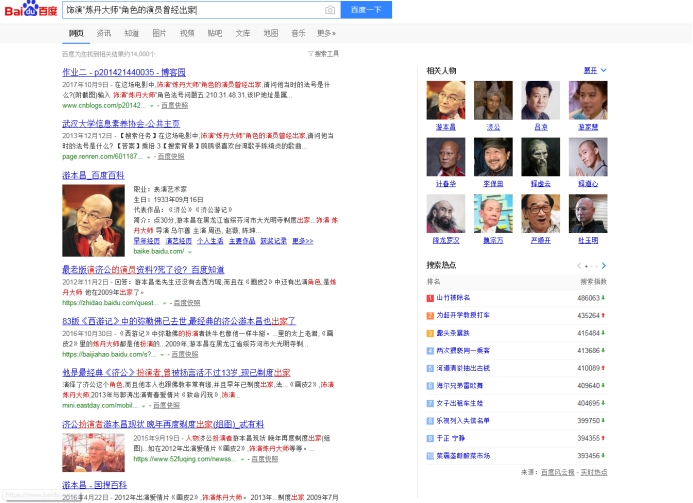Open 作业二 - p201421440035 - 博客园 result
Screen dimensions: 693x503
[124, 72]
